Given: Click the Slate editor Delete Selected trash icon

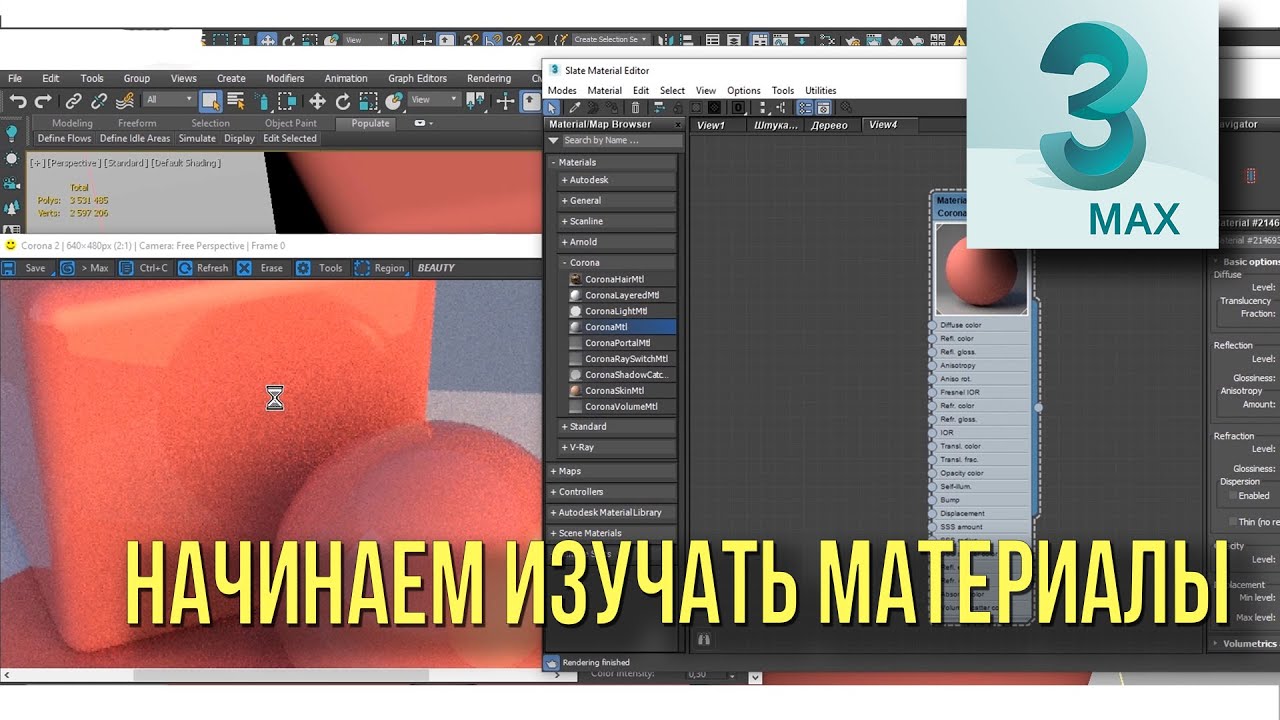Looking at the screenshot, I should (635, 107).
